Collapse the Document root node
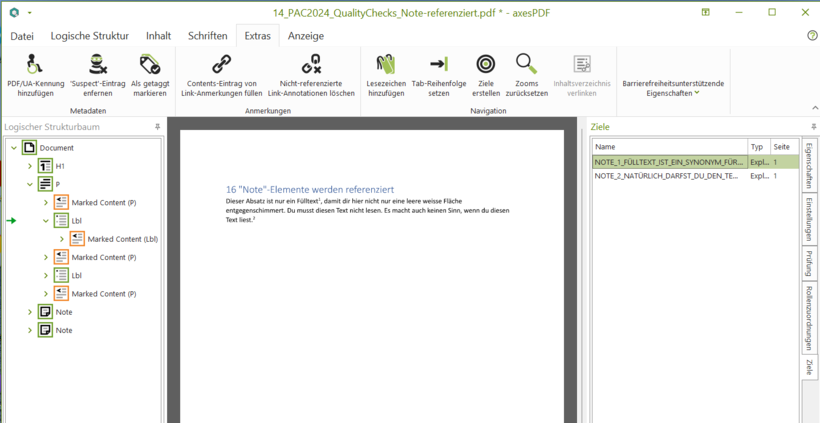 pos(14,148)
